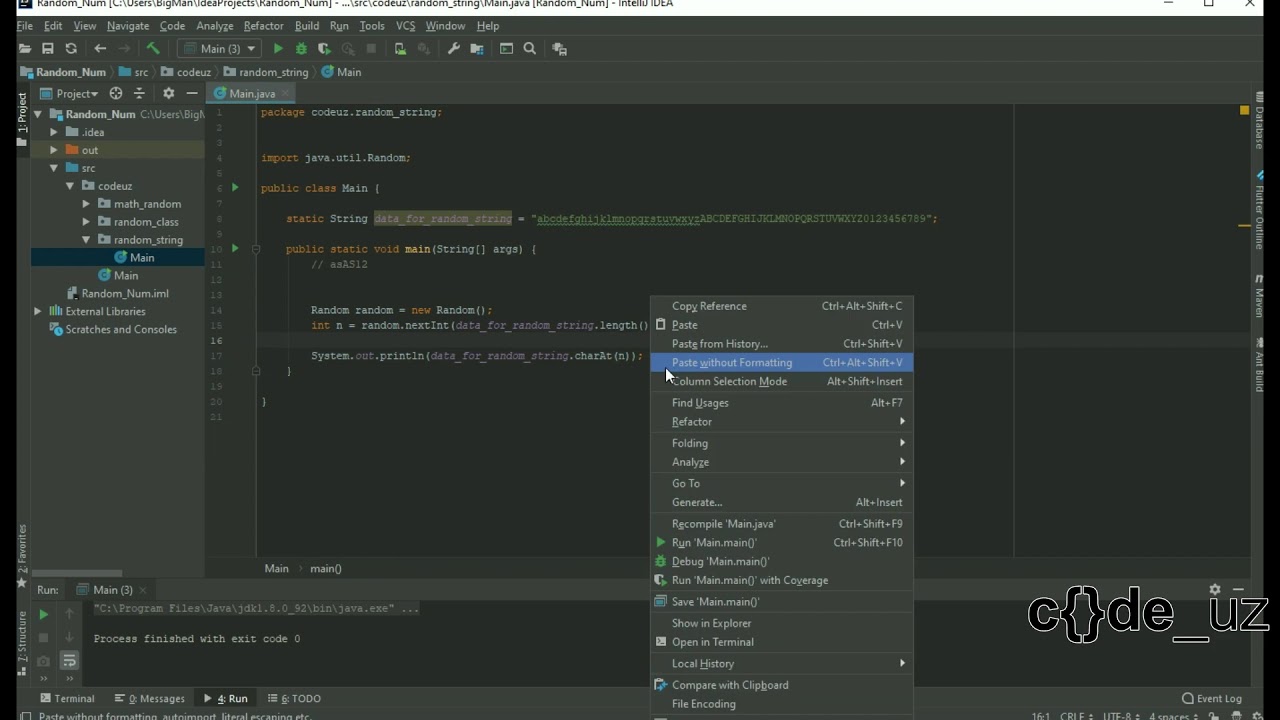Click the 0: Messages tool window button
This screenshot has width=1280, height=720.
[x=150, y=699]
